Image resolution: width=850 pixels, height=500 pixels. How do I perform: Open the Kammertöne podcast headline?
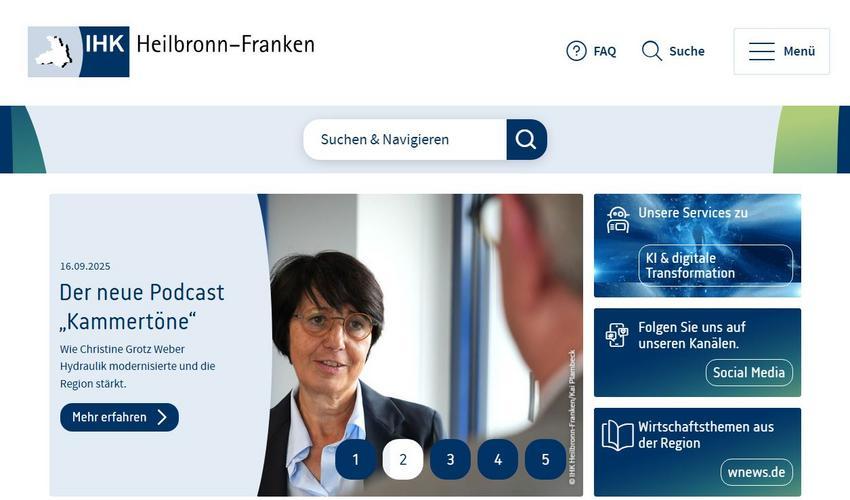142,307
